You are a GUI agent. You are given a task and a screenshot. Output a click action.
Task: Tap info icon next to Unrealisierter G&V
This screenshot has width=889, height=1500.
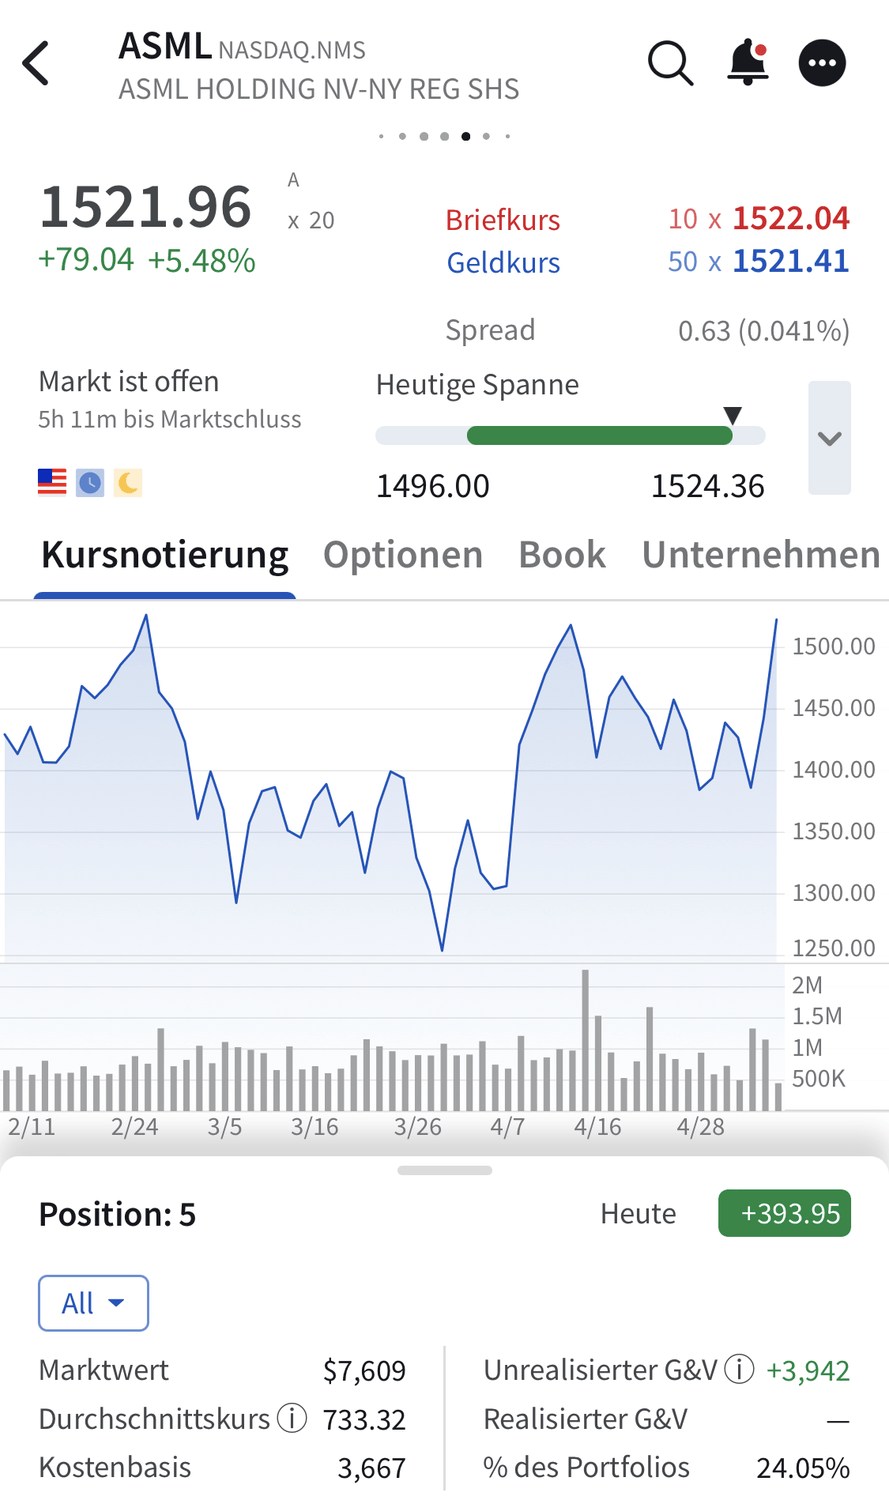(x=739, y=1369)
